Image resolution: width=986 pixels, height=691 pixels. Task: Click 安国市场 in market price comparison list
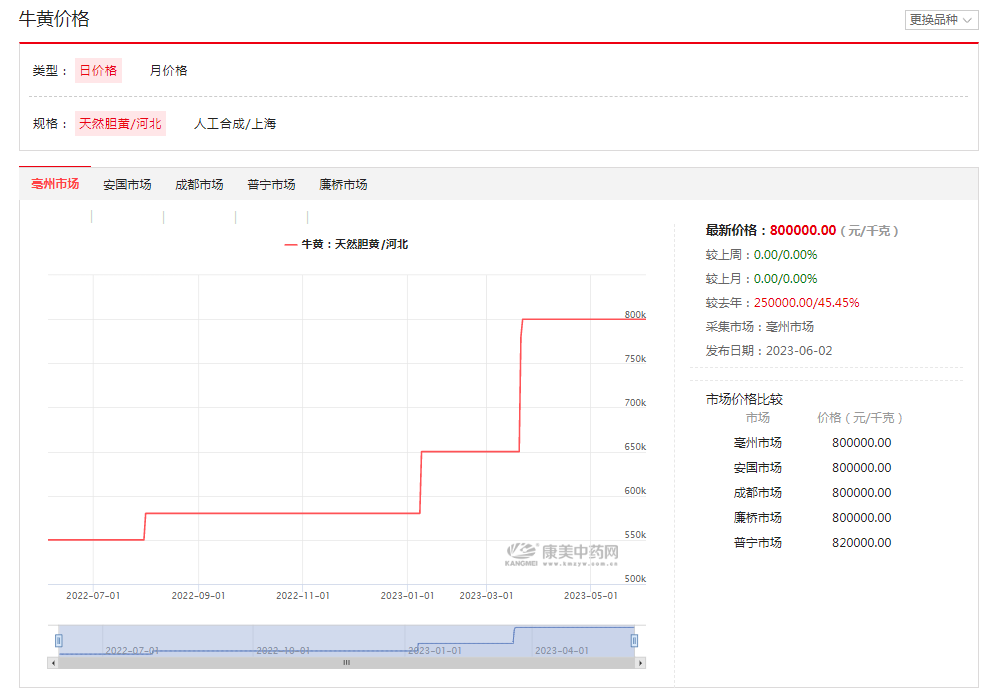click(757, 468)
